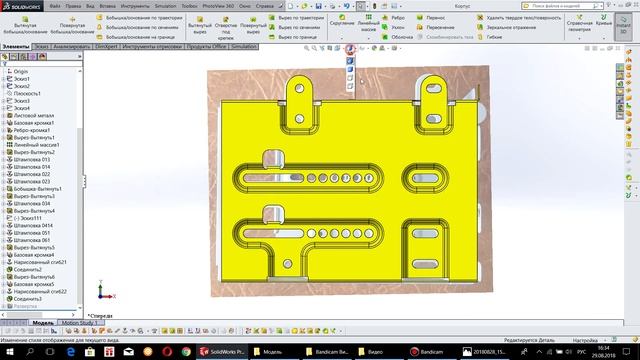The width and height of the screenshot is (640, 360).
Task: Switch to Bandicam in the taskbar
Action: point(427,351)
